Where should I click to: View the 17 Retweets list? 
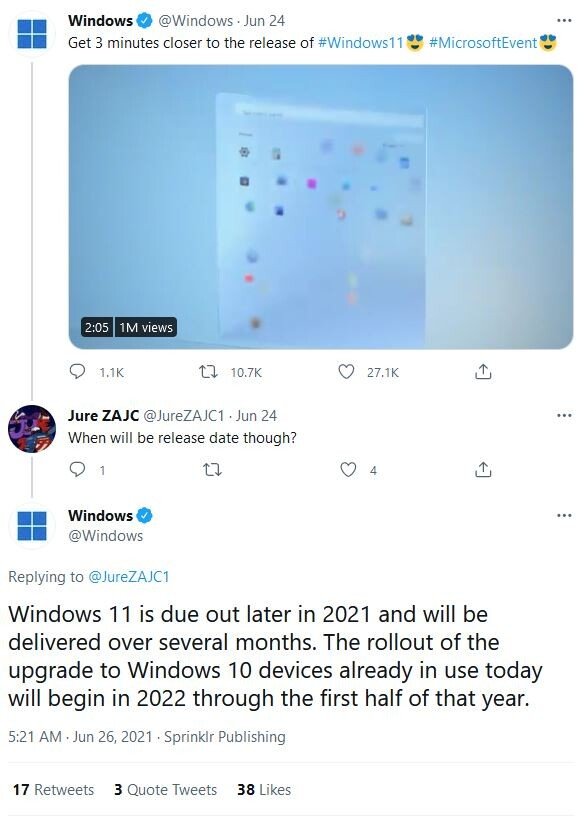[54, 789]
